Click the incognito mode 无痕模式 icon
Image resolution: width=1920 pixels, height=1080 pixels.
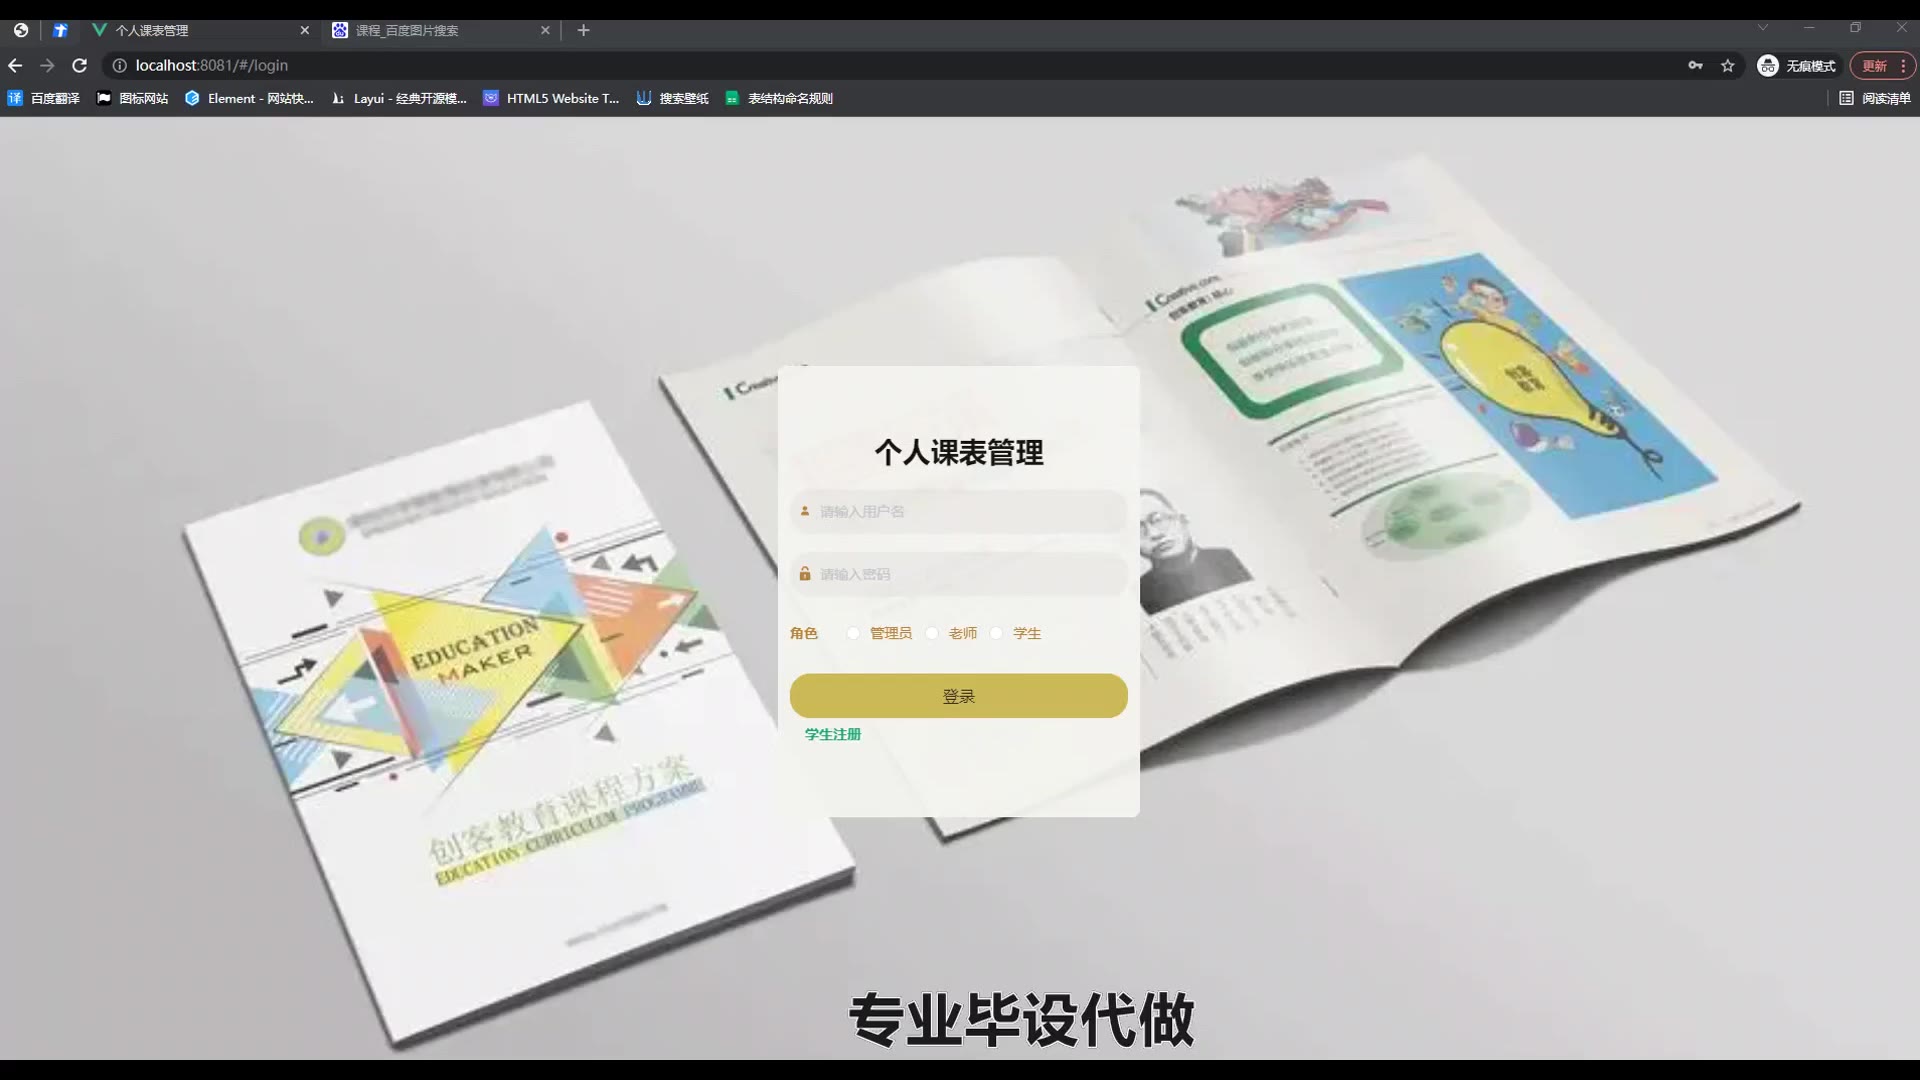[1767, 65]
